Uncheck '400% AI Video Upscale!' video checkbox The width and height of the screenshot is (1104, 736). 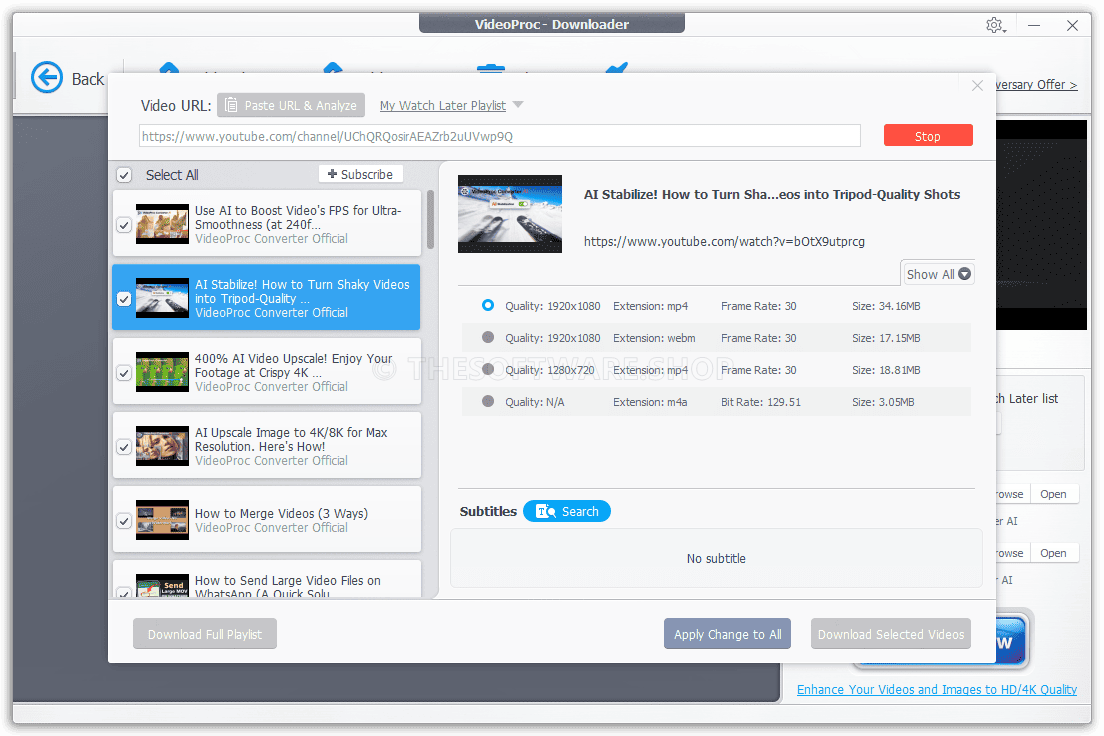click(124, 373)
